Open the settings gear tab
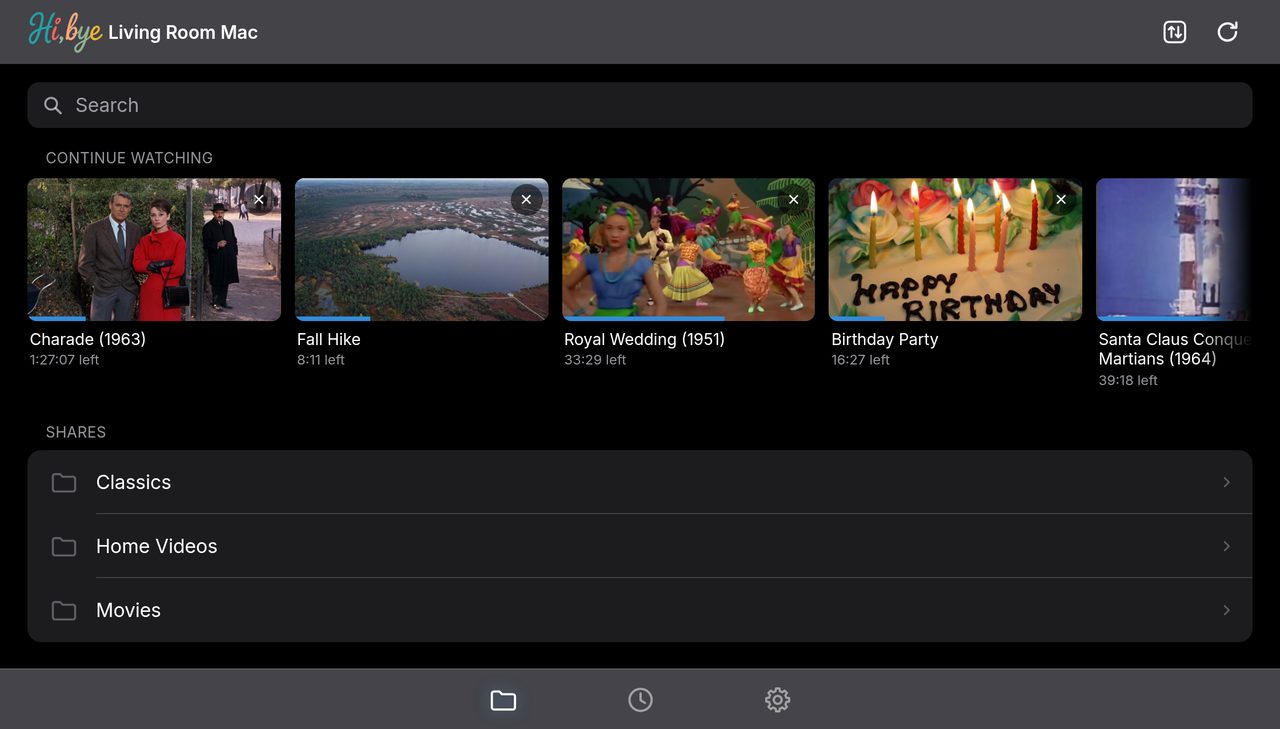The width and height of the screenshot is (1280, 729). [777, 700]
